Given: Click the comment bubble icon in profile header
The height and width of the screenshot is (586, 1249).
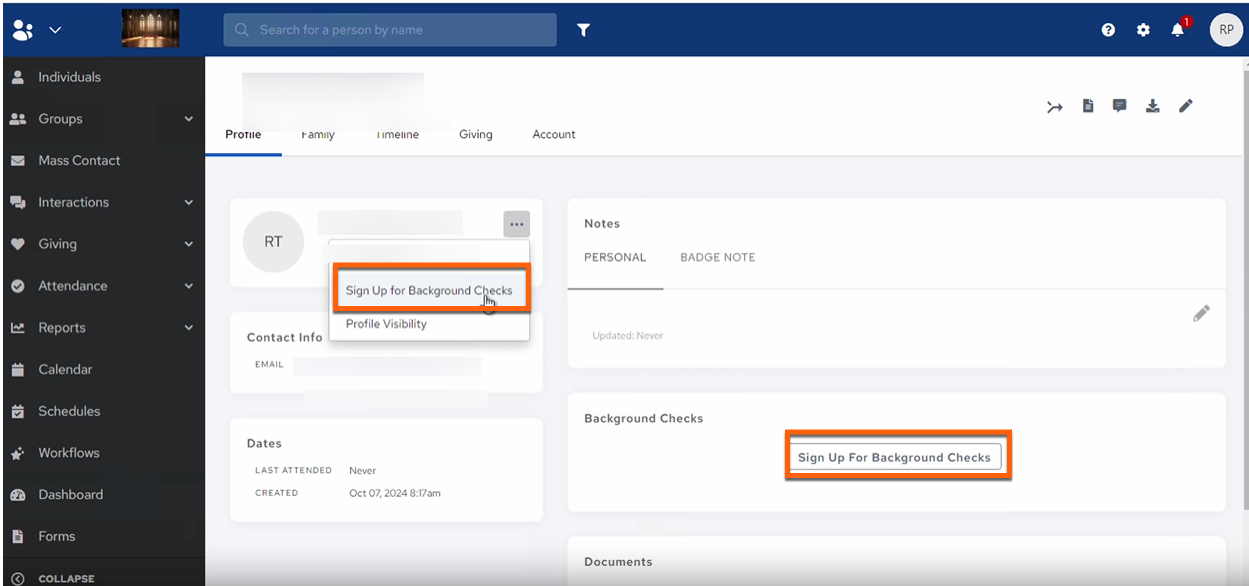Looking at the screenshot, I should point(1120,106).
